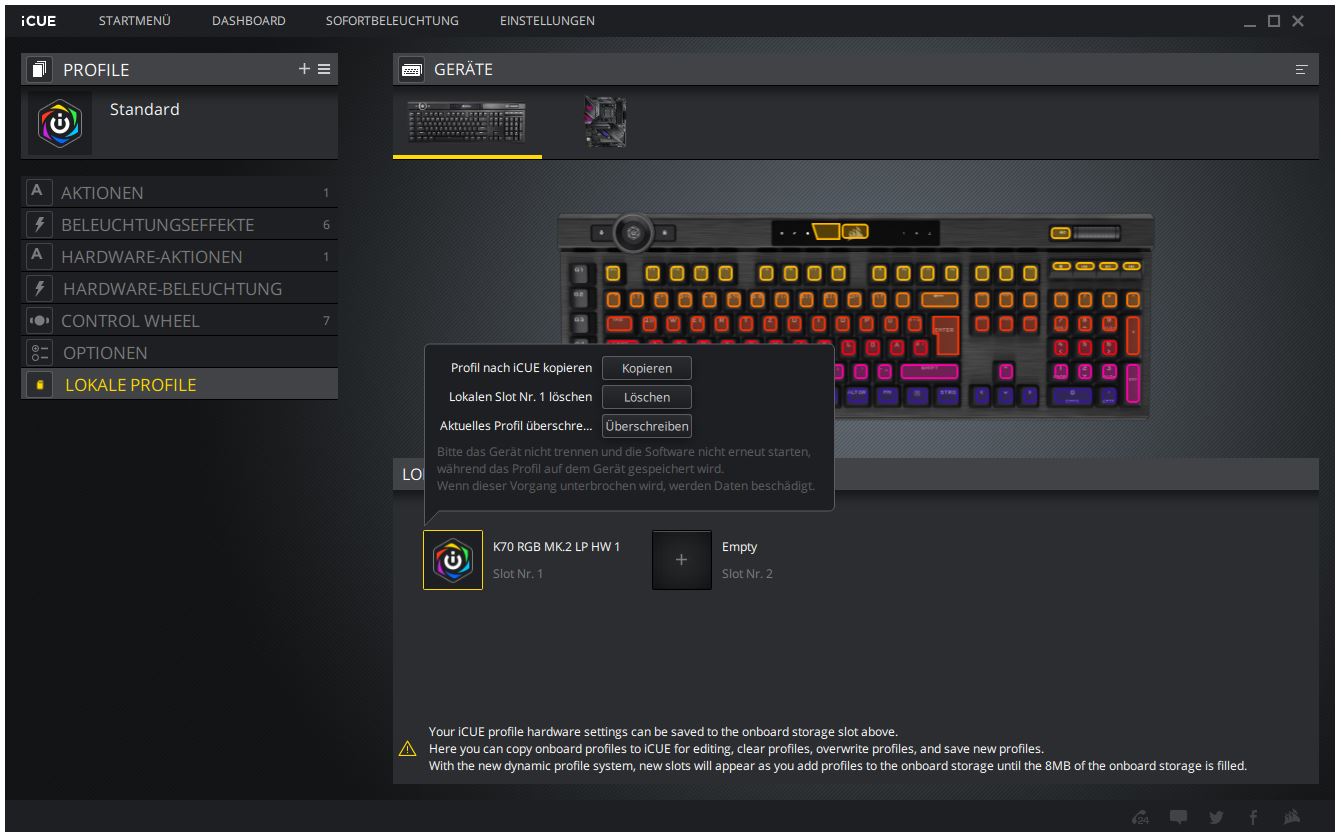Select the K70 RGB MK.2 LP HW 1 slot icon
1341x838 pixels.
[x=453, y=560]
